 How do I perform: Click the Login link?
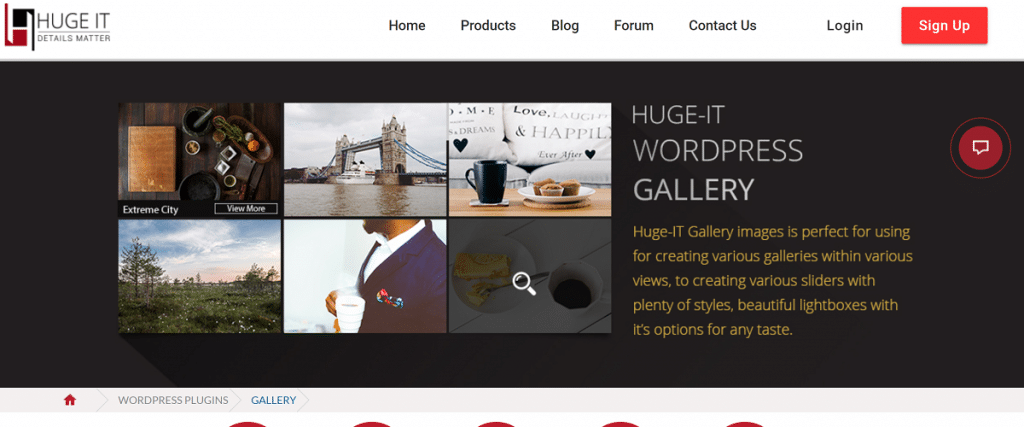pyautogui.click(x=844, y=25)
